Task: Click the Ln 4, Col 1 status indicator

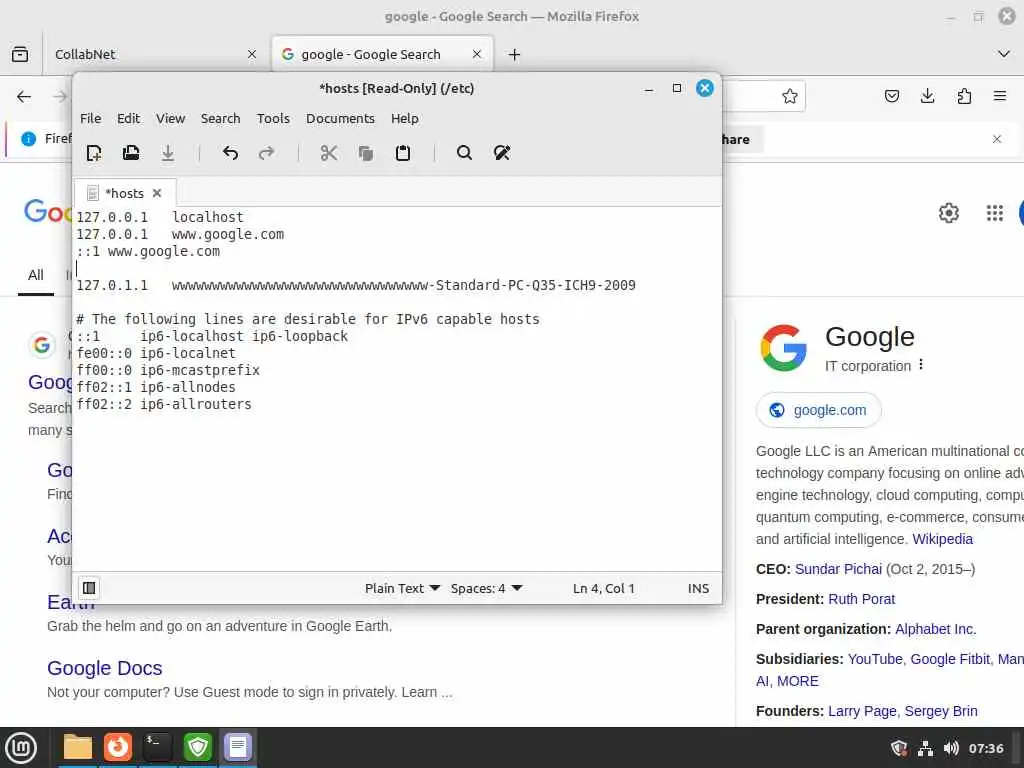Action: click(x=603, y=588)
